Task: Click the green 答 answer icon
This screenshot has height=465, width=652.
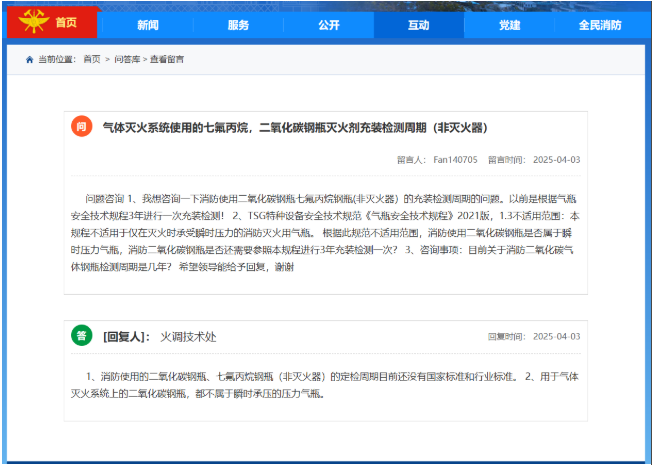Action: 81,336
